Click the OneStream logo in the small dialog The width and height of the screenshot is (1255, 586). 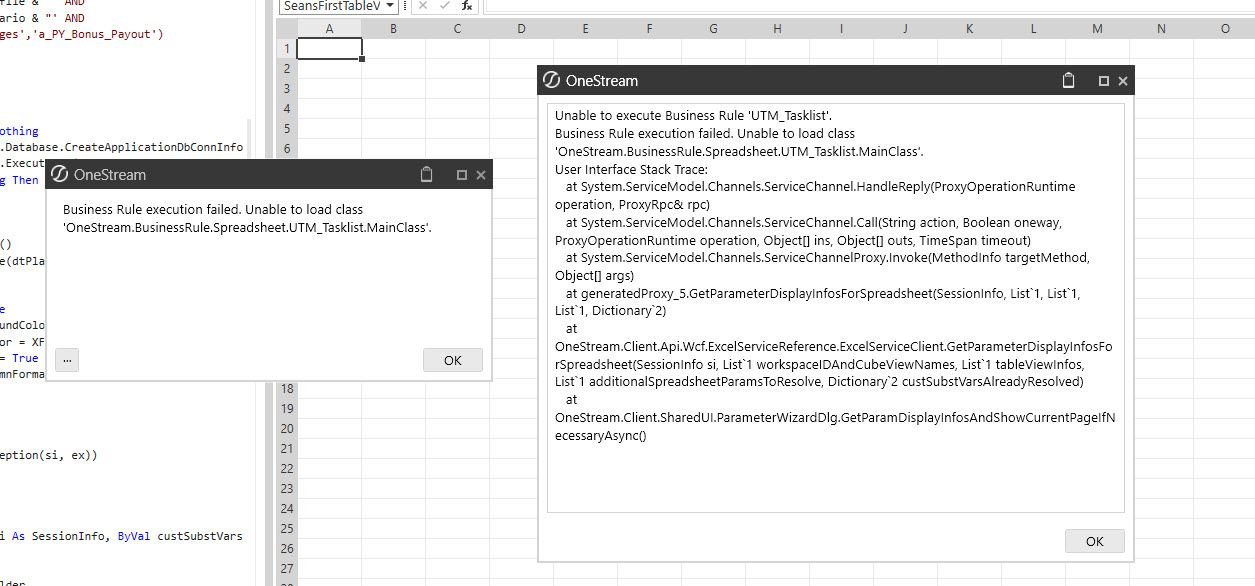59,175
